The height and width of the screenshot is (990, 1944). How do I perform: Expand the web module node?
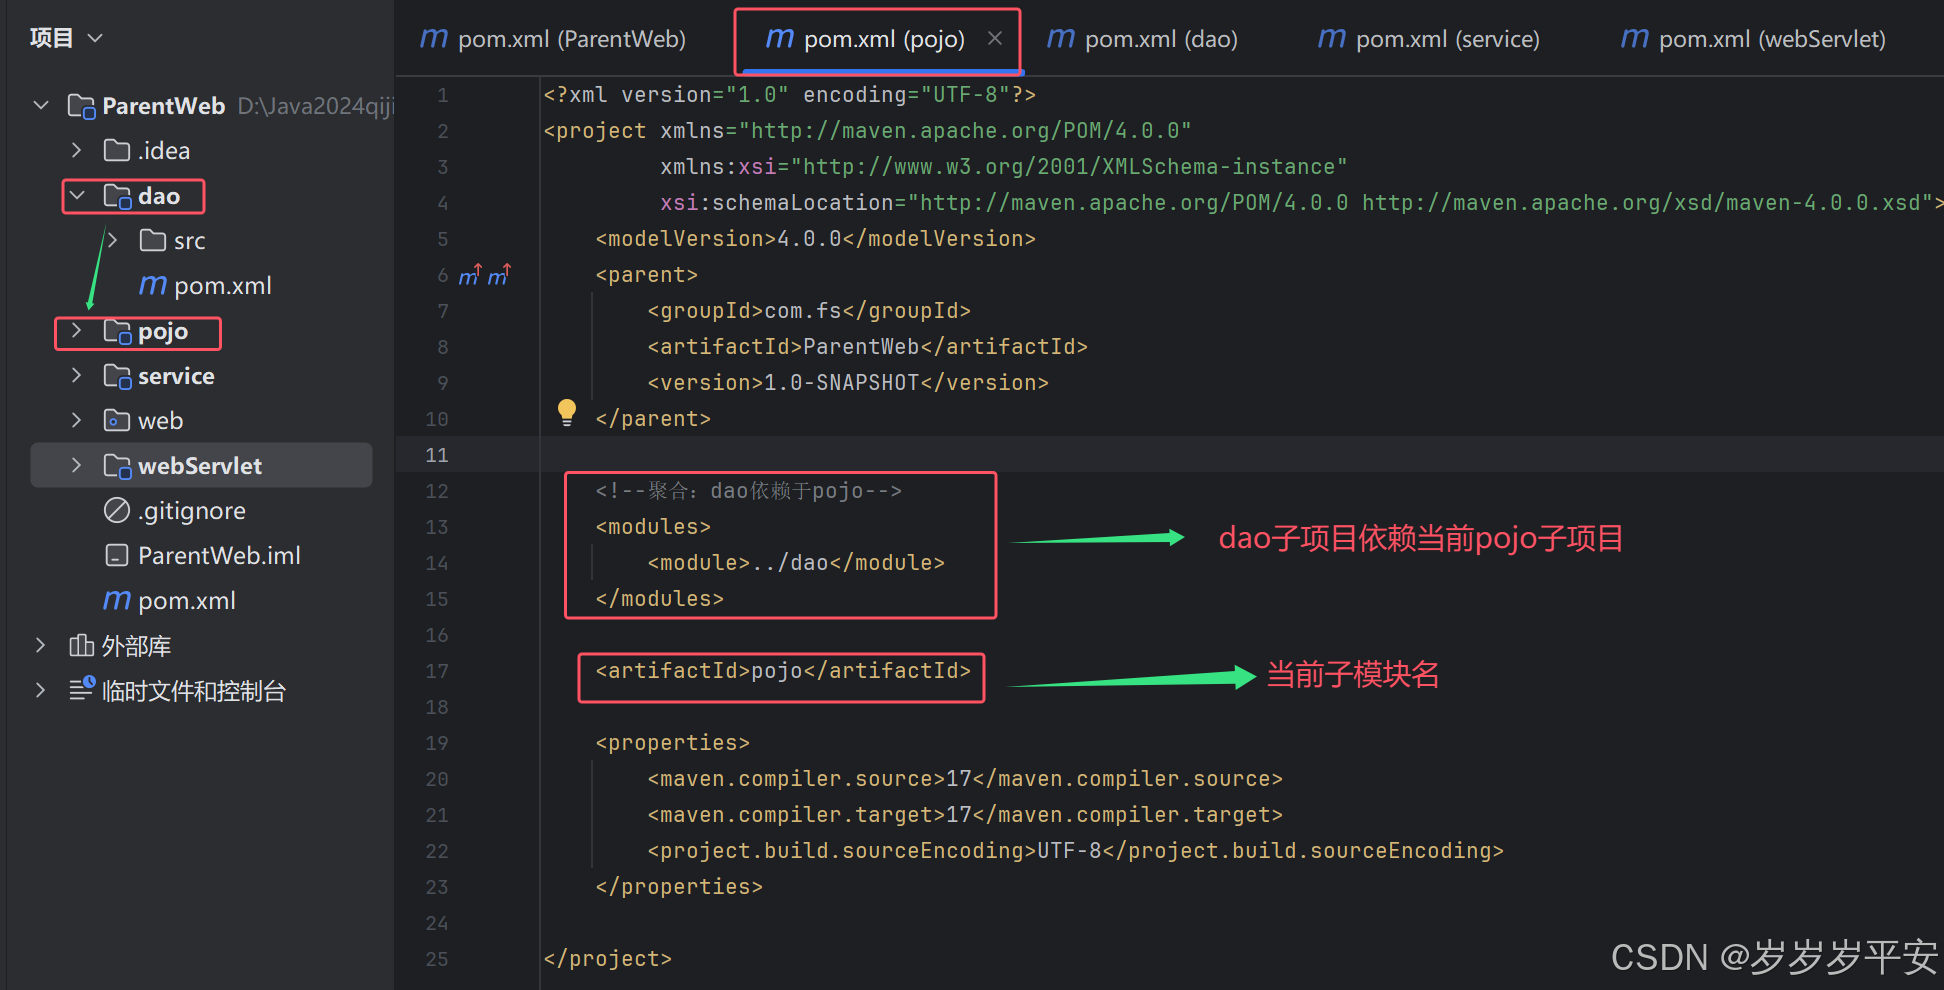click(77, 420)
